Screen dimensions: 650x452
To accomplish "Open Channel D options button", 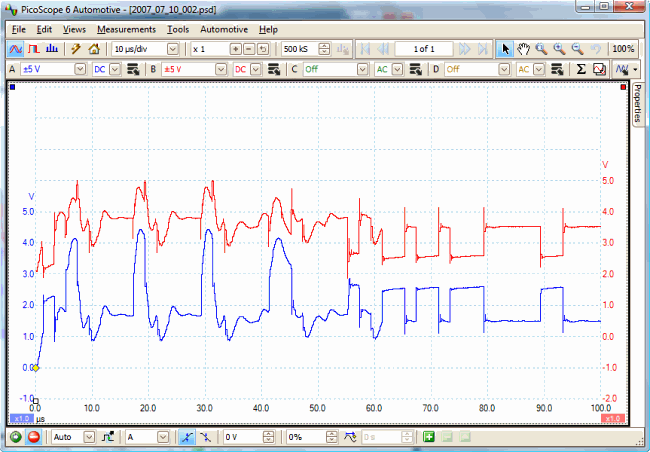I will (557, 69).
